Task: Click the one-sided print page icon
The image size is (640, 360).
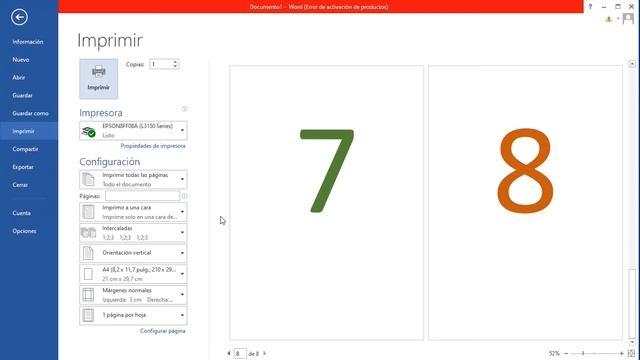Action: point(88,212)
